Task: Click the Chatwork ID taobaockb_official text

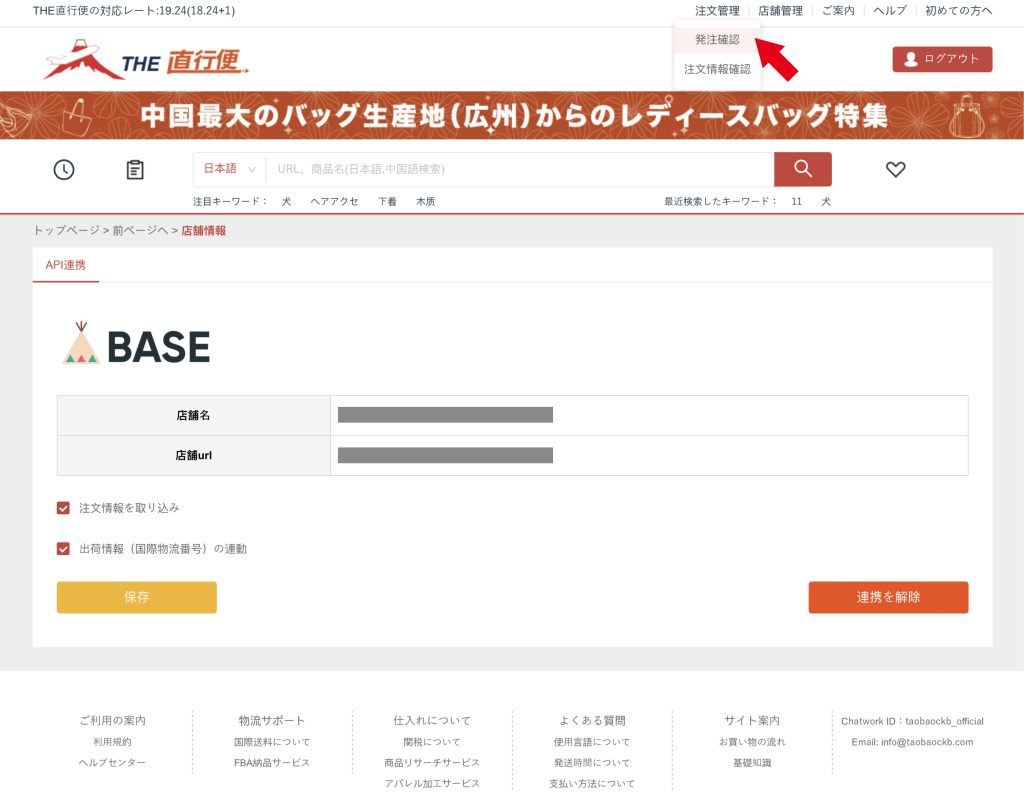Action: coord(912,721)
